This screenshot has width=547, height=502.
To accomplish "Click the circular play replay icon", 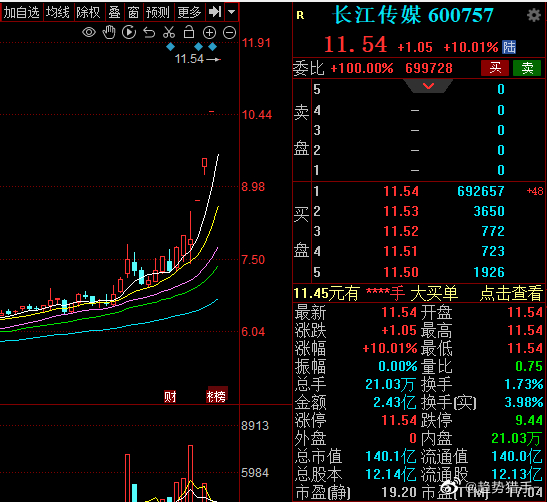I will click(x=129, y=32).
